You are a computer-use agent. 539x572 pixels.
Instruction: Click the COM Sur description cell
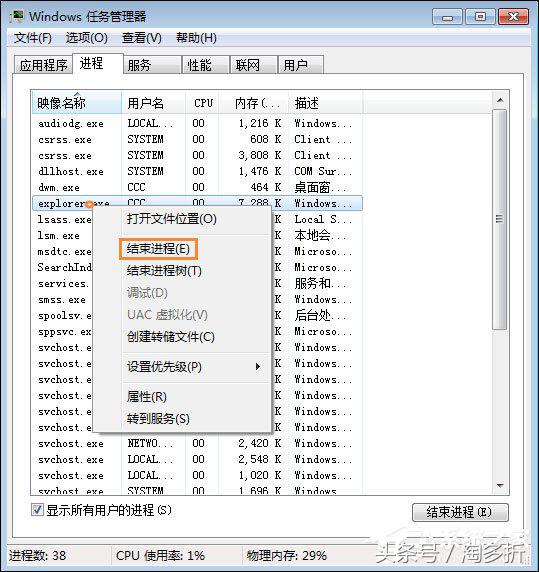[x=323, y=171]
